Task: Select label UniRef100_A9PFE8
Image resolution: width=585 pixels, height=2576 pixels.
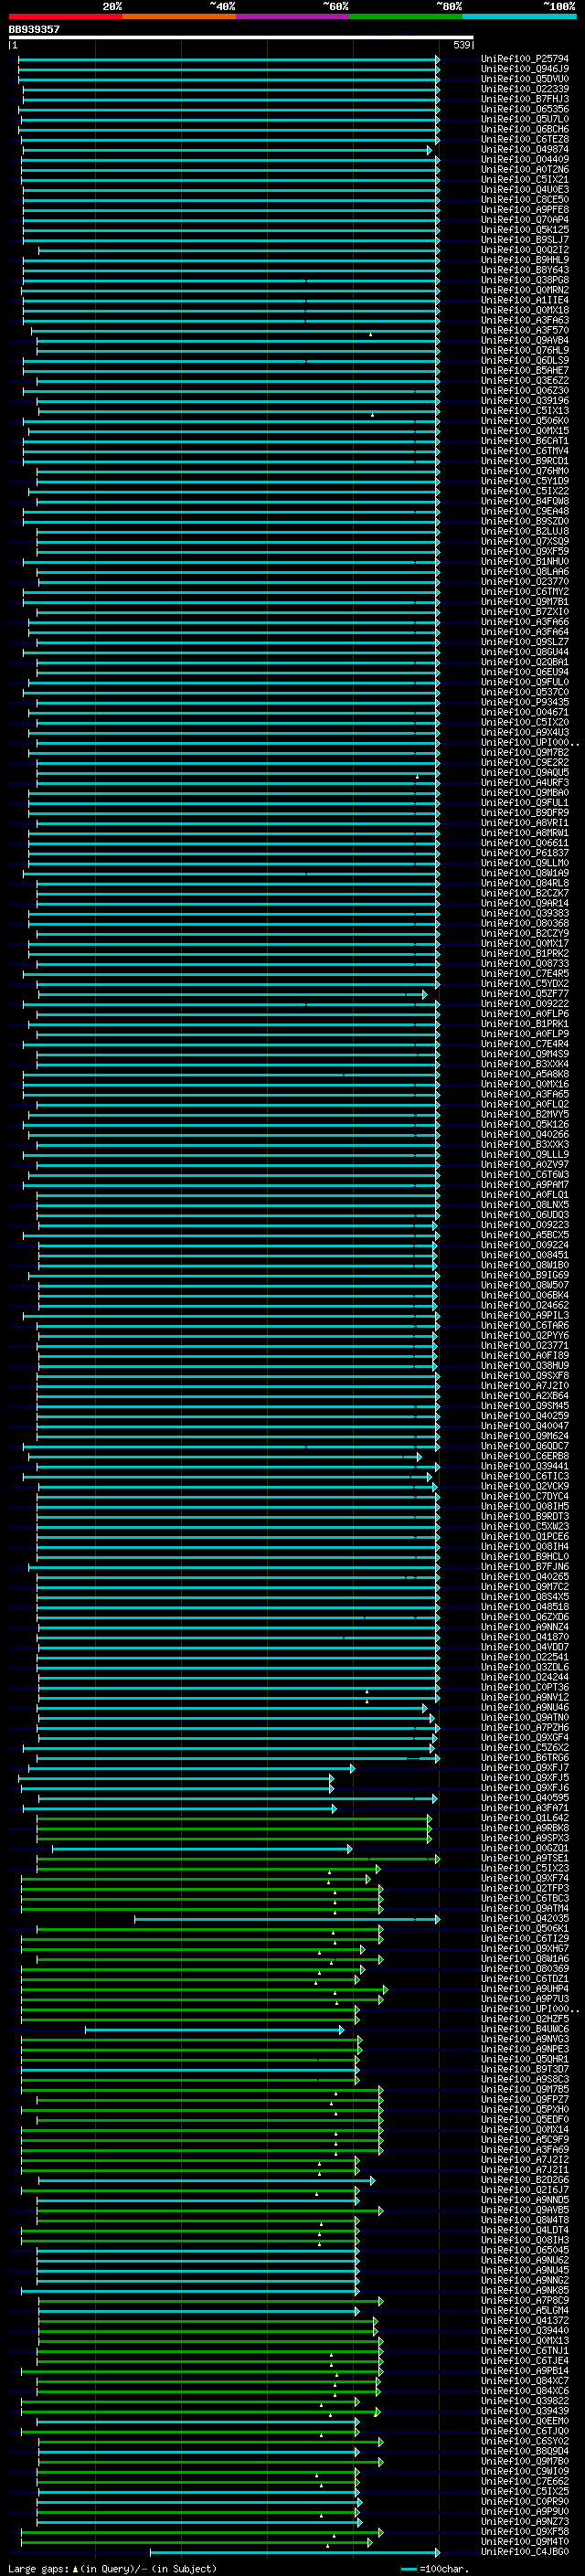Action: (x=525, y=210)
